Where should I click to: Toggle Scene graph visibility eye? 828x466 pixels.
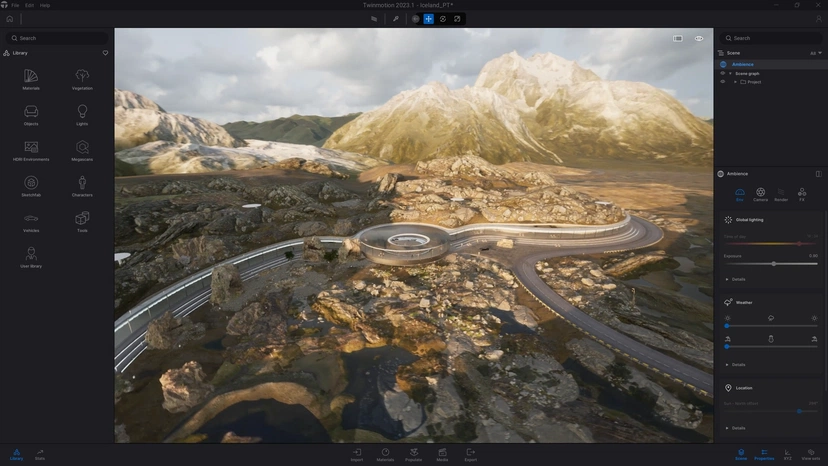click(x=723, y=73)
